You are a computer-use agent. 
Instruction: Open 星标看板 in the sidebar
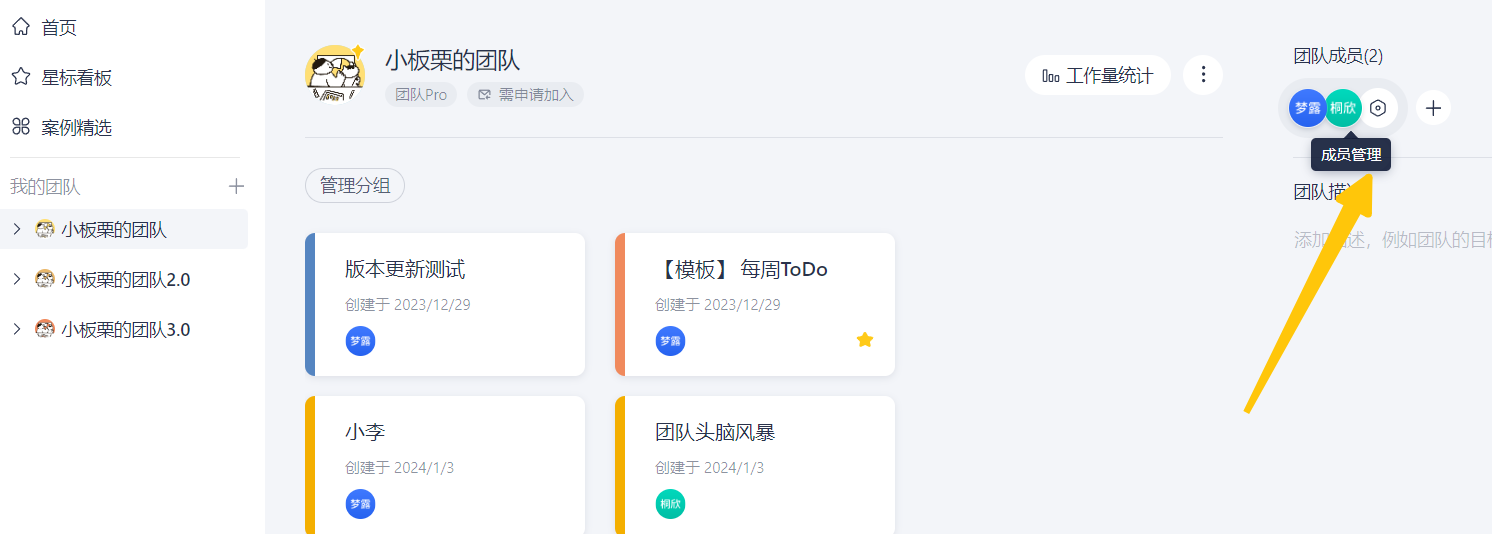coord(76,78)
